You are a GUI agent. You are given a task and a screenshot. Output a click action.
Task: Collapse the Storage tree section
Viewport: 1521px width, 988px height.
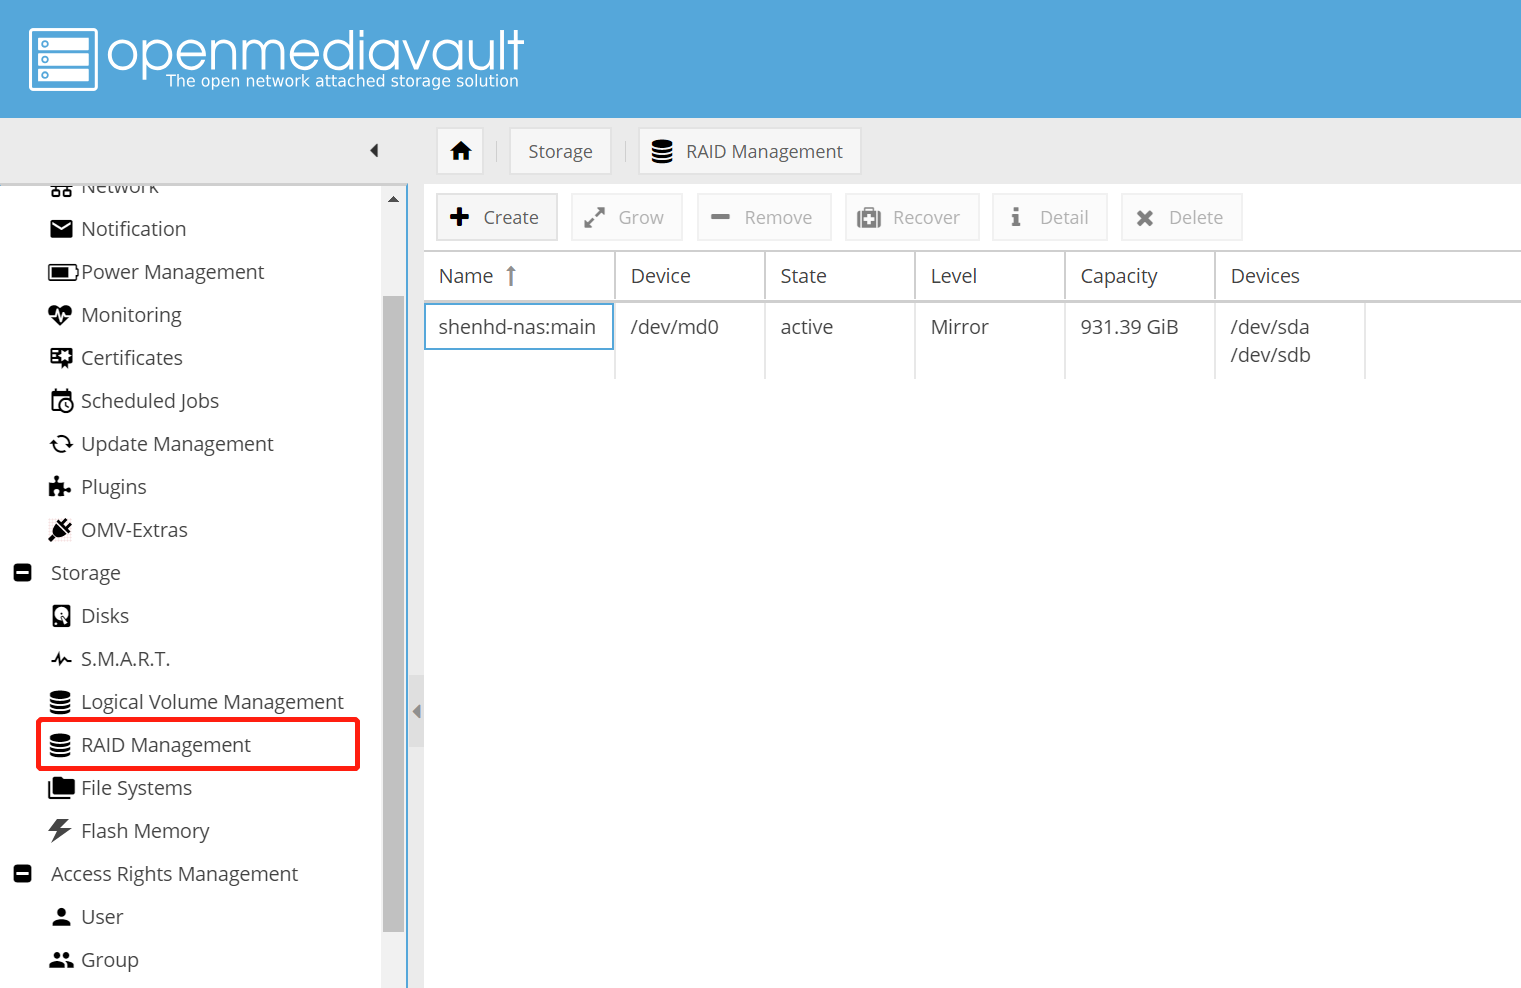click(x=23, y=573)
